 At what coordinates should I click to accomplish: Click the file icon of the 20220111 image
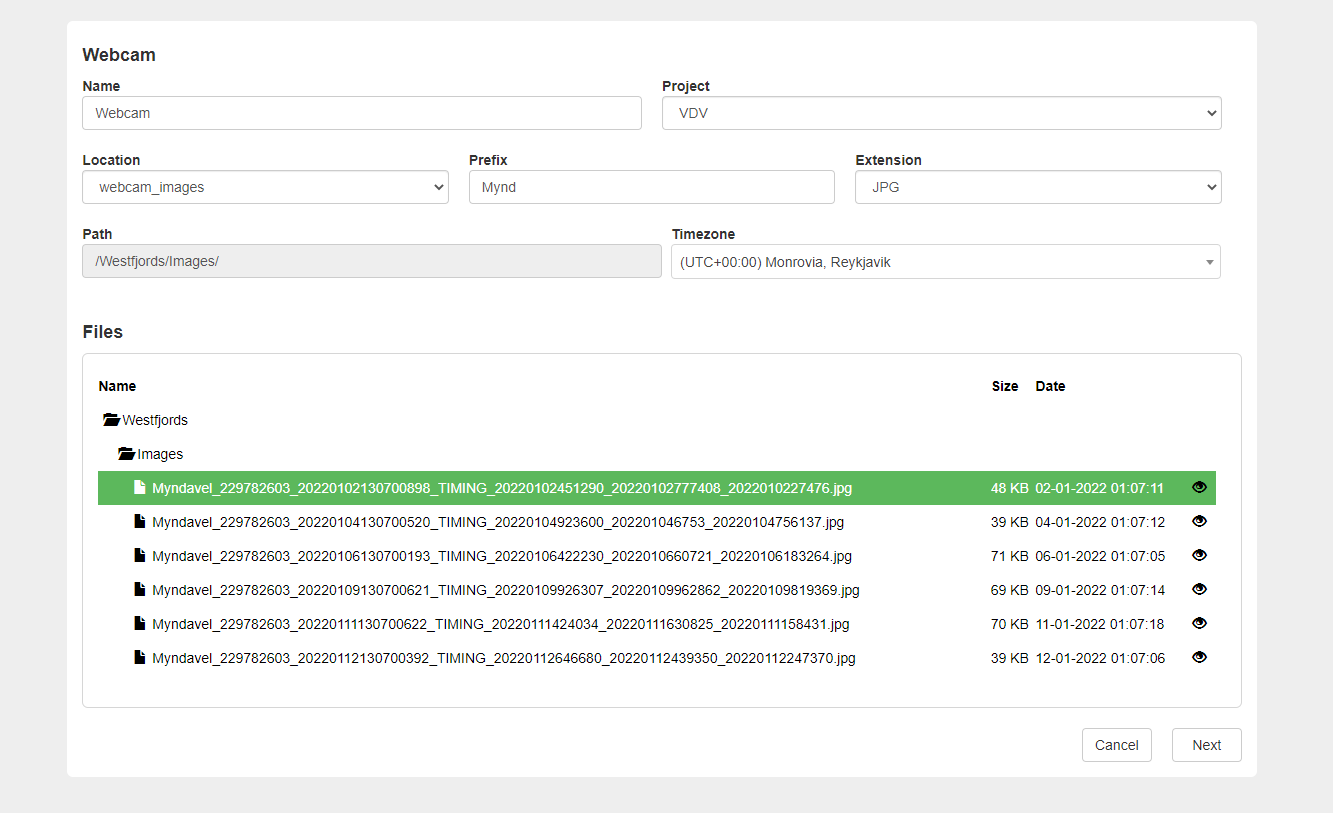pos(140,624)
